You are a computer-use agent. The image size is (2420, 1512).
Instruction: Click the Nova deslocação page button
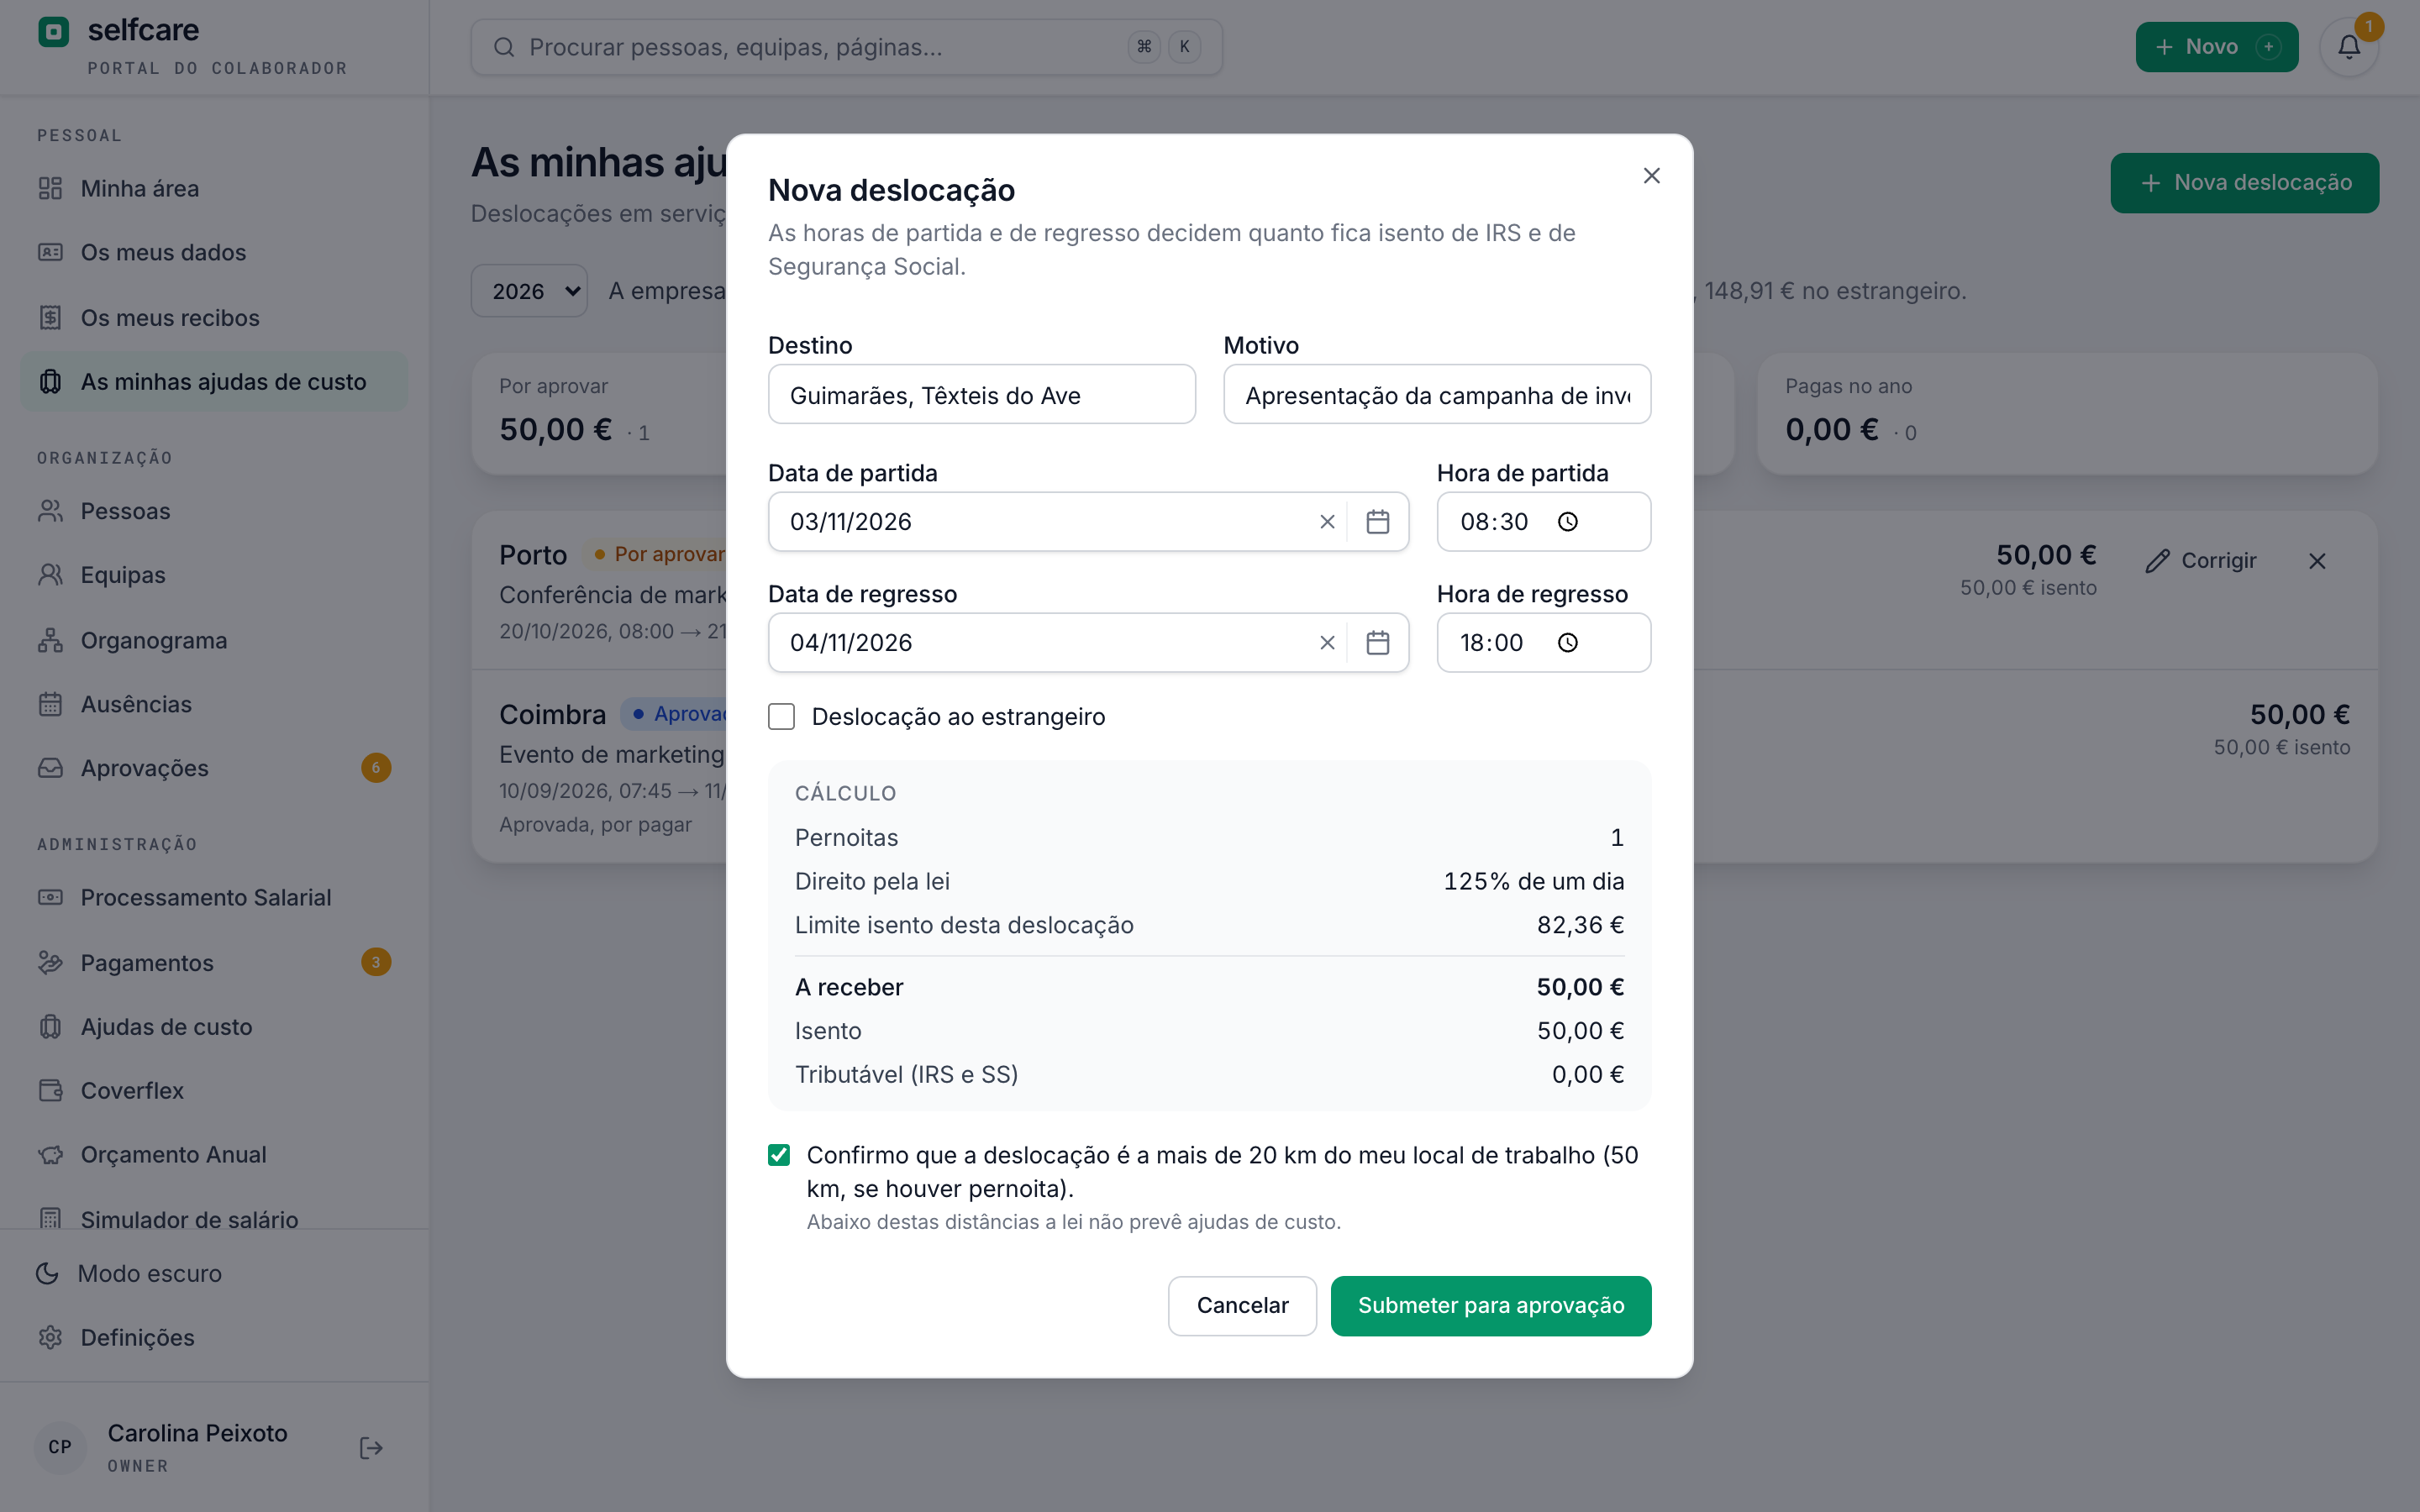(2244, 183)
